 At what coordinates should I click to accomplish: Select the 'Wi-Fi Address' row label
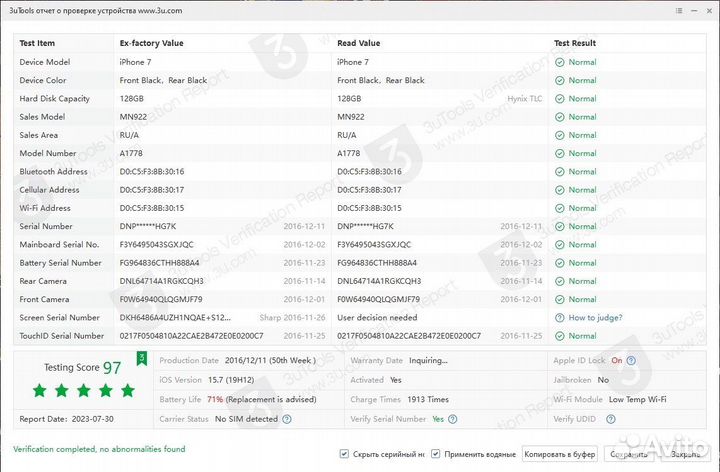tap(45, 208)
